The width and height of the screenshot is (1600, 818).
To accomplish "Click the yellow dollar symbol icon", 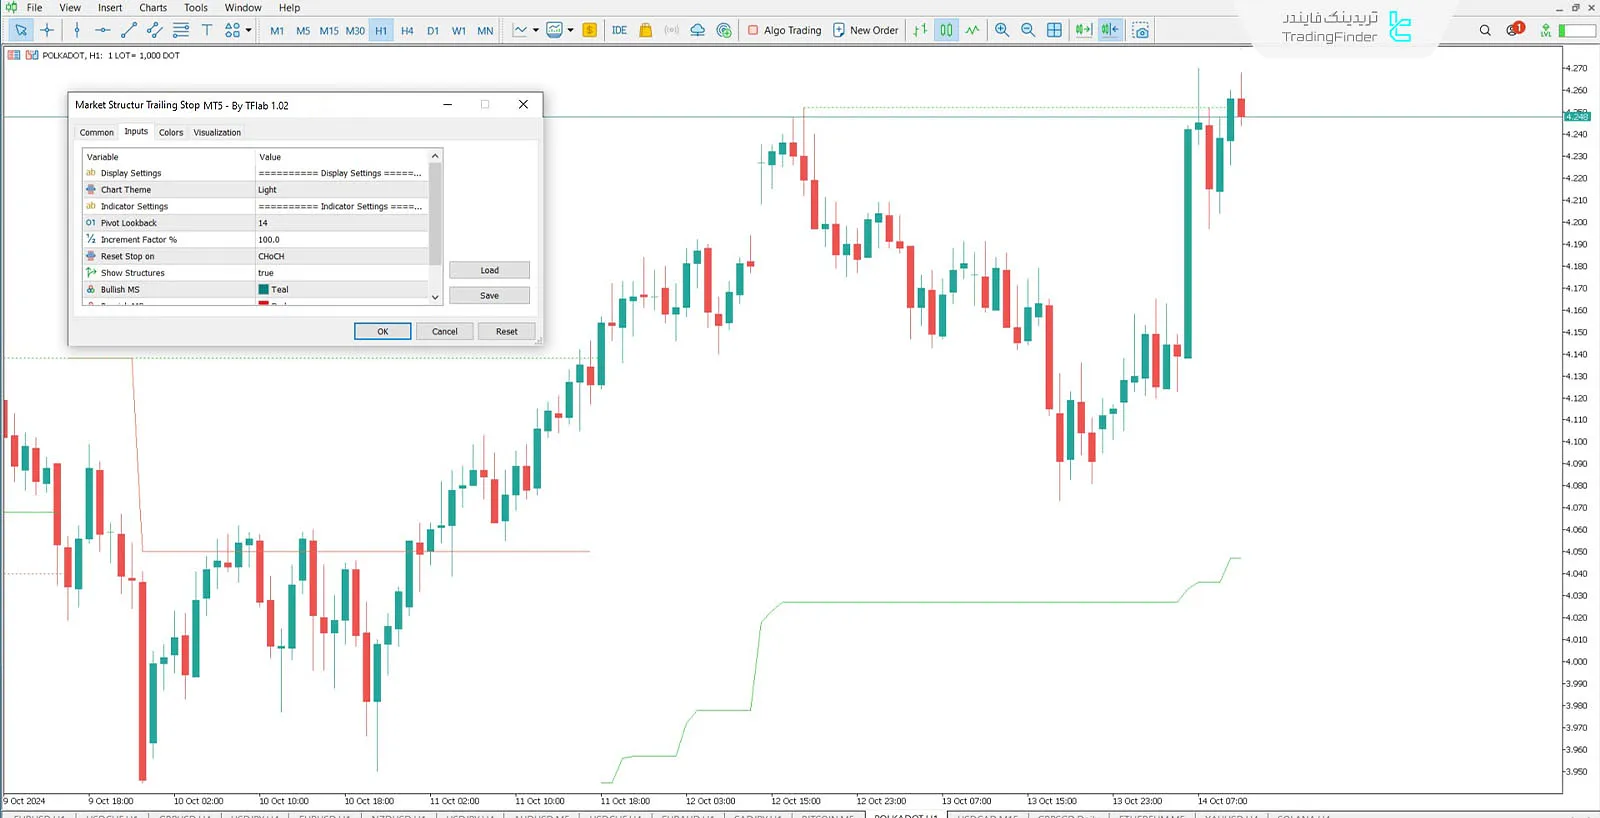I will click(x=590, y=30).
